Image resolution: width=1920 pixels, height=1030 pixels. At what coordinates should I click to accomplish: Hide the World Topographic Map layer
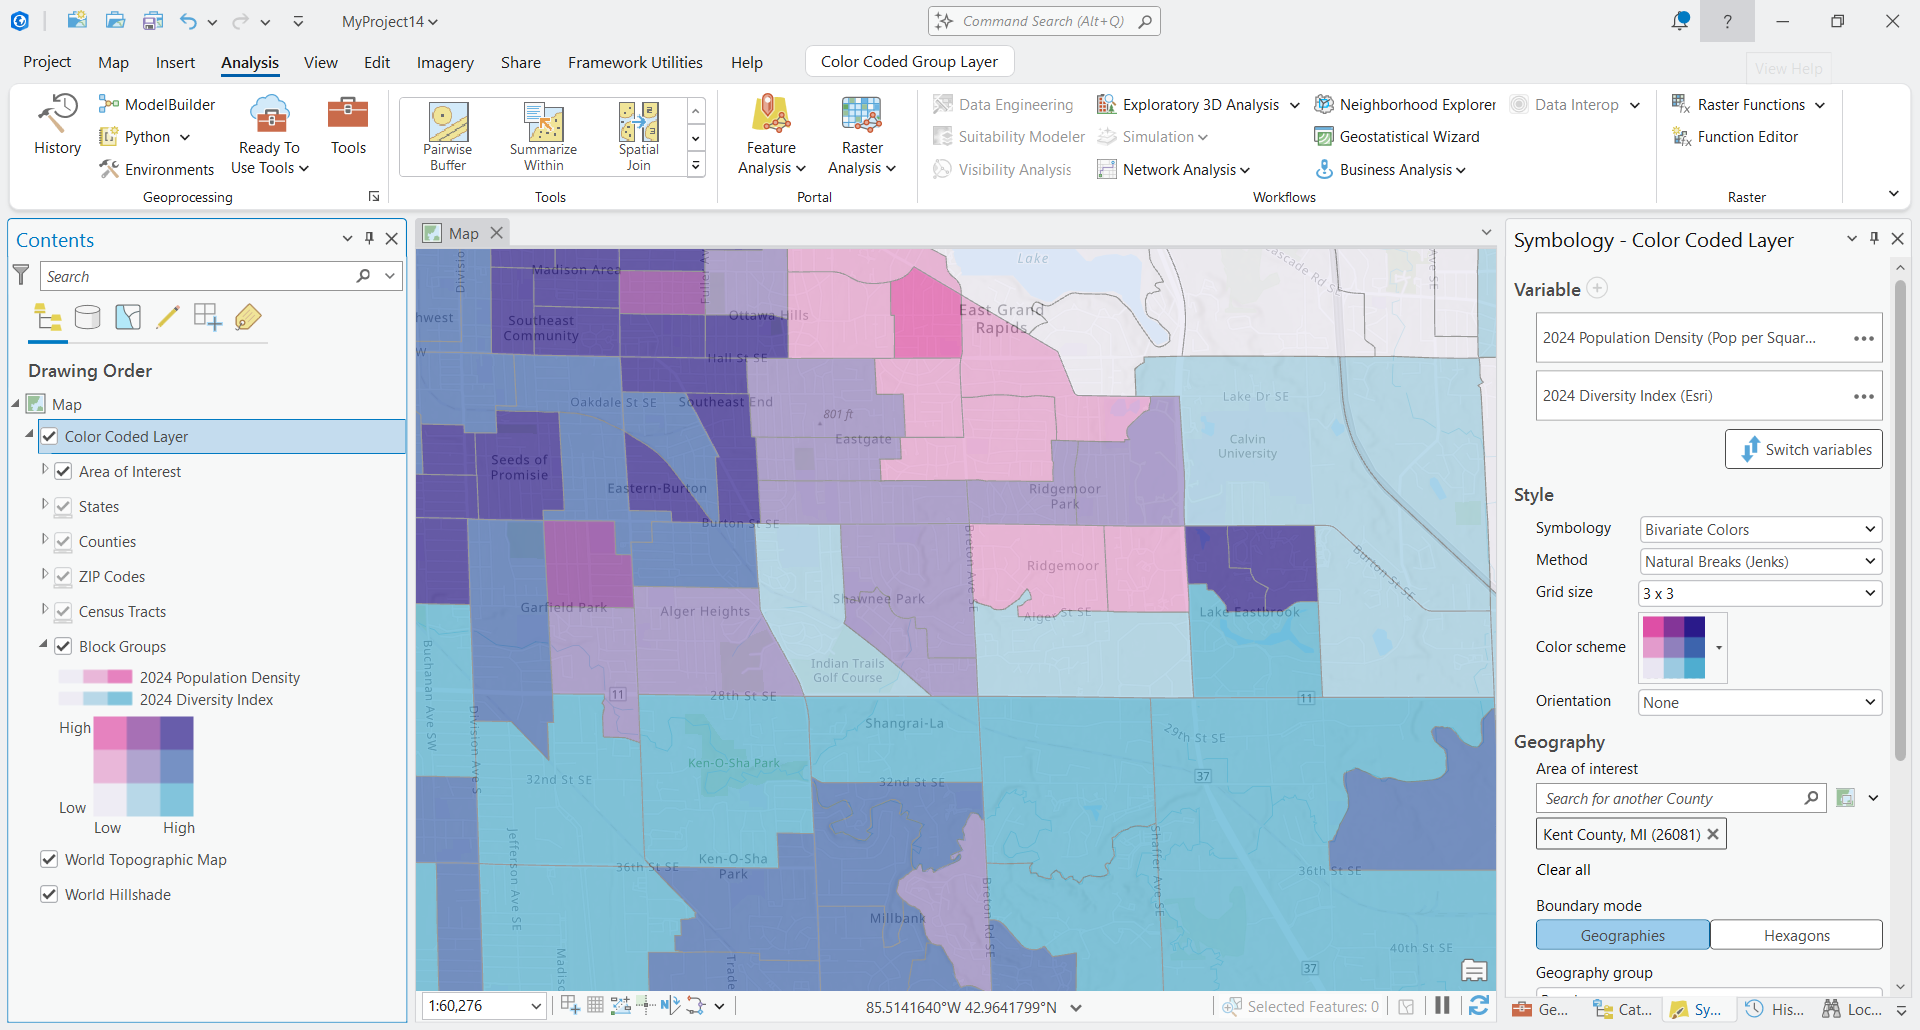[x=49, y=859]
